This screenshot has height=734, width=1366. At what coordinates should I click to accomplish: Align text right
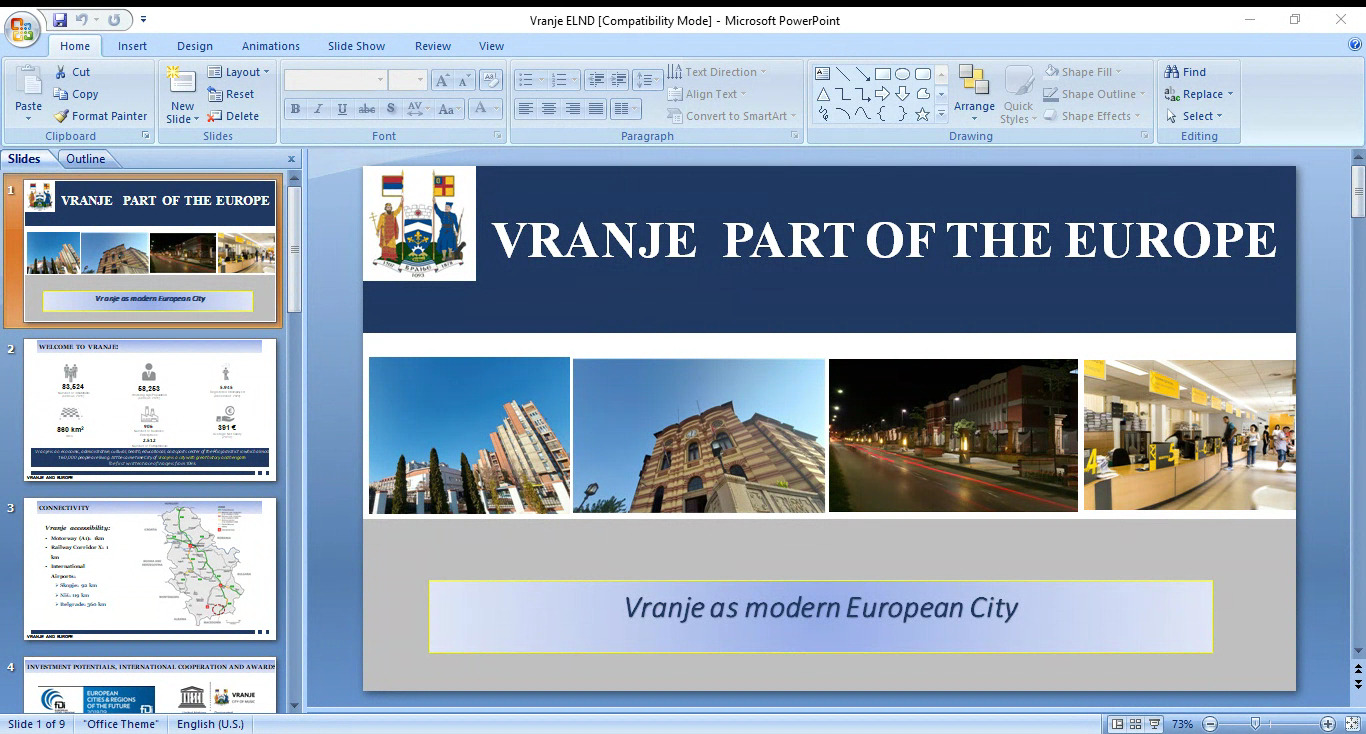[573, 109]
